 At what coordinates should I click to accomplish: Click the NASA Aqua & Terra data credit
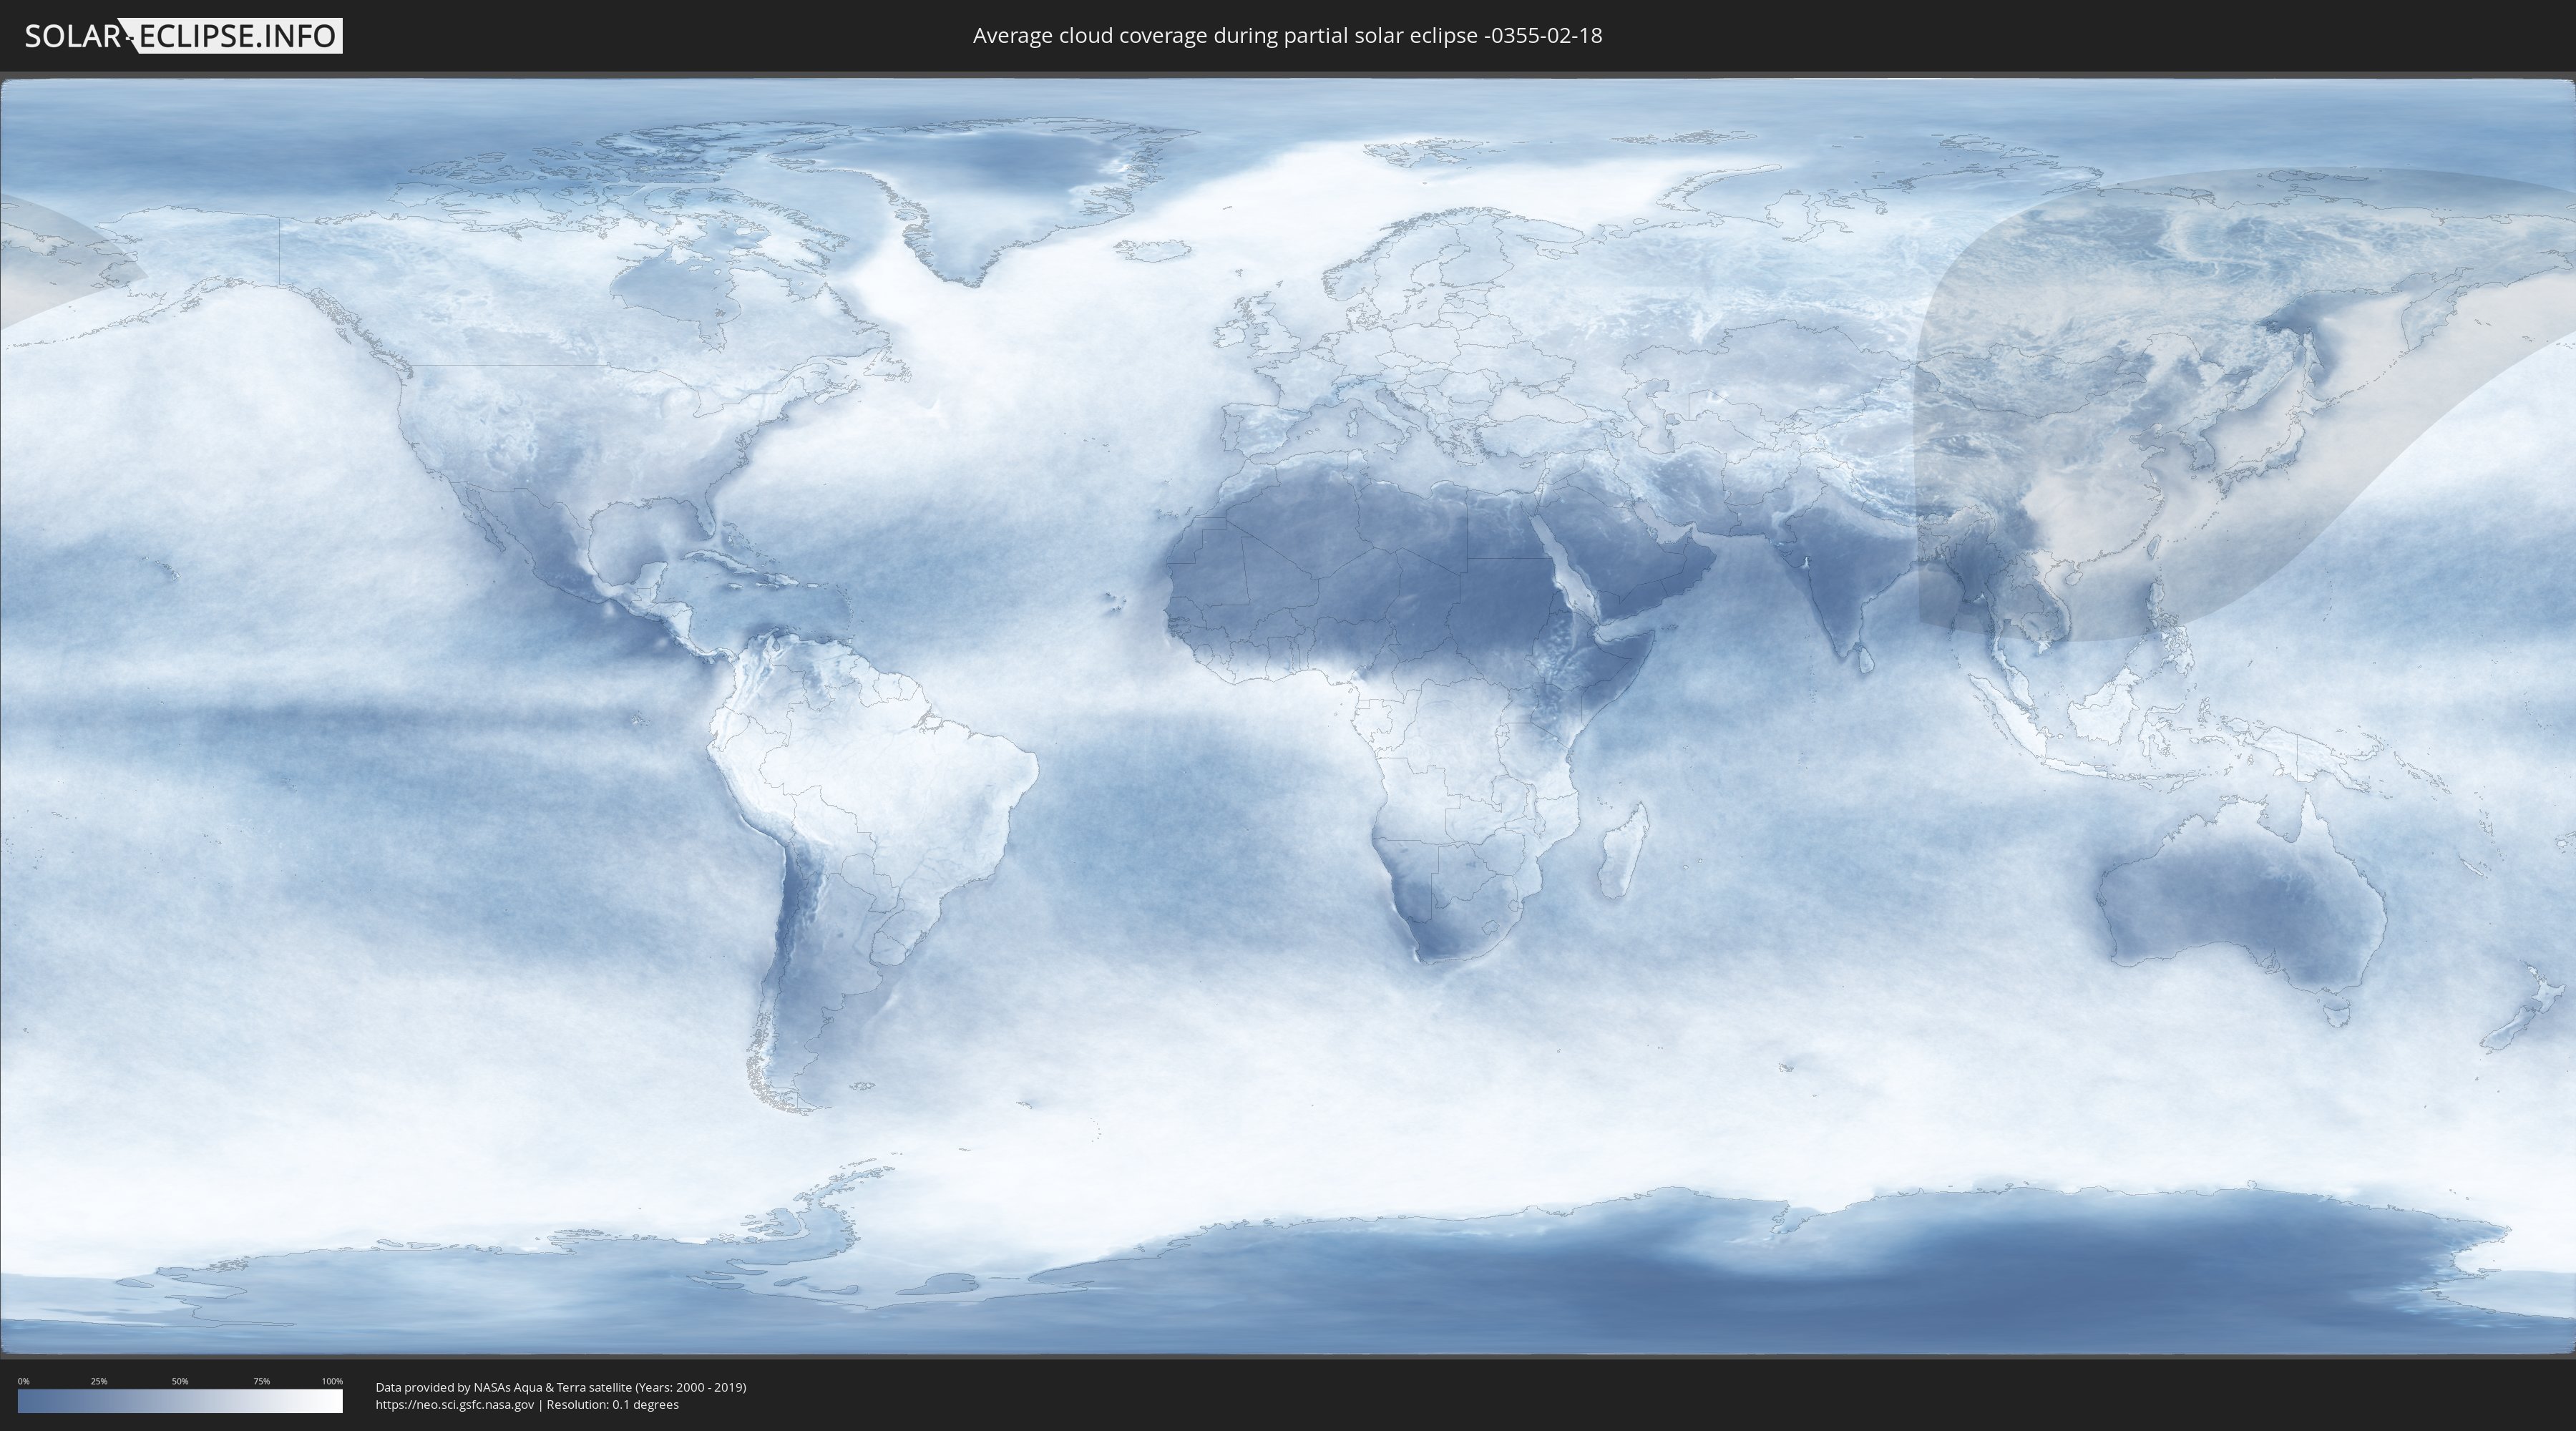560,1387
